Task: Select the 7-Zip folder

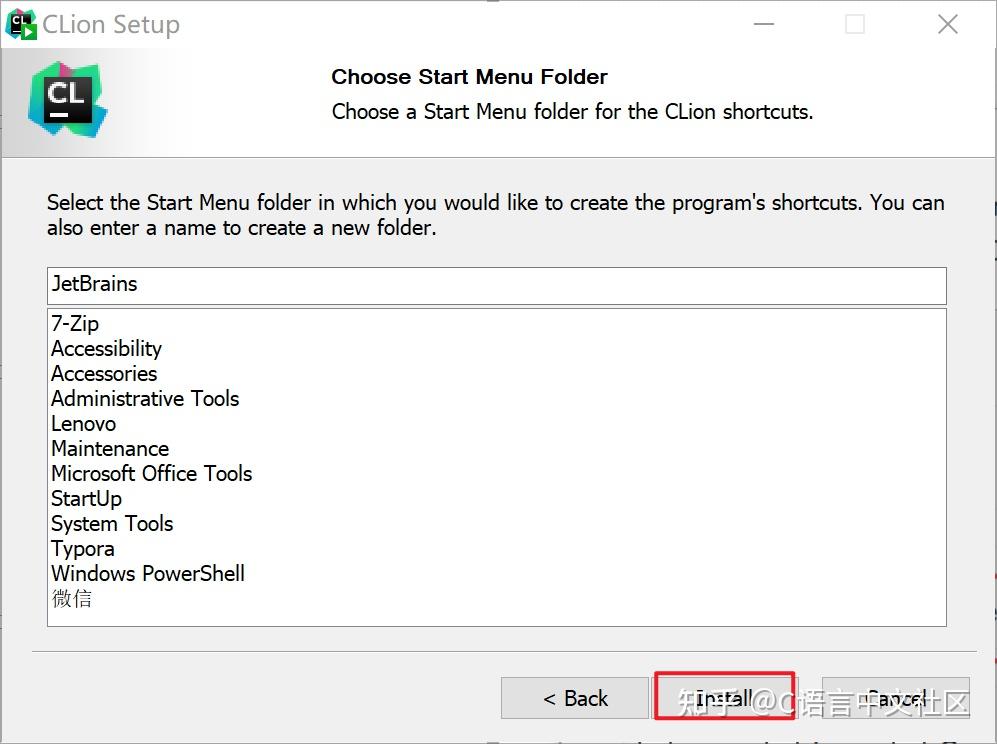Action: tap(76, 324)
